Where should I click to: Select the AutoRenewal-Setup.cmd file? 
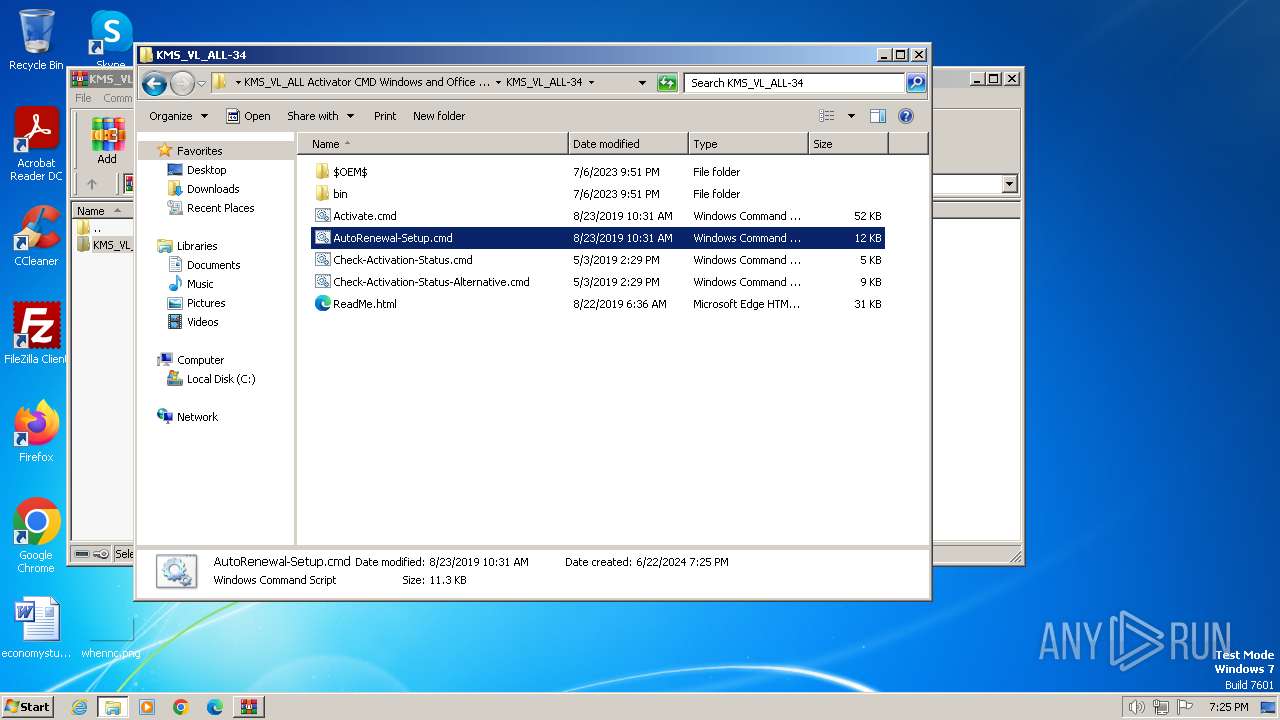[598, 238]
